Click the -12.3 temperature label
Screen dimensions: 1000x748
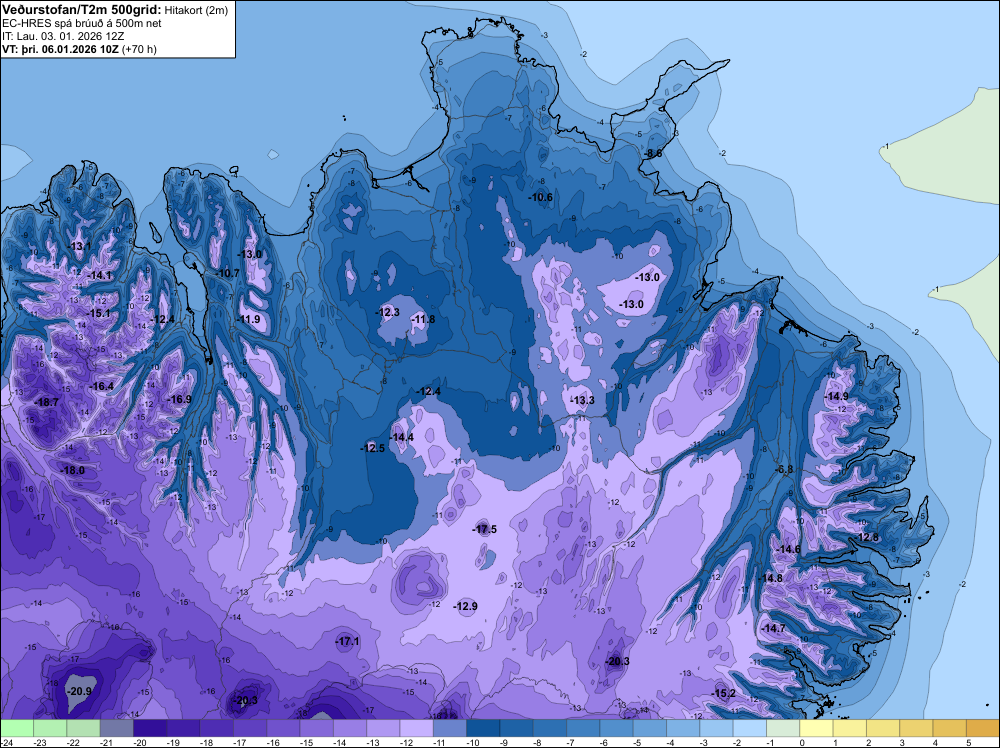(x=387, y=312)
